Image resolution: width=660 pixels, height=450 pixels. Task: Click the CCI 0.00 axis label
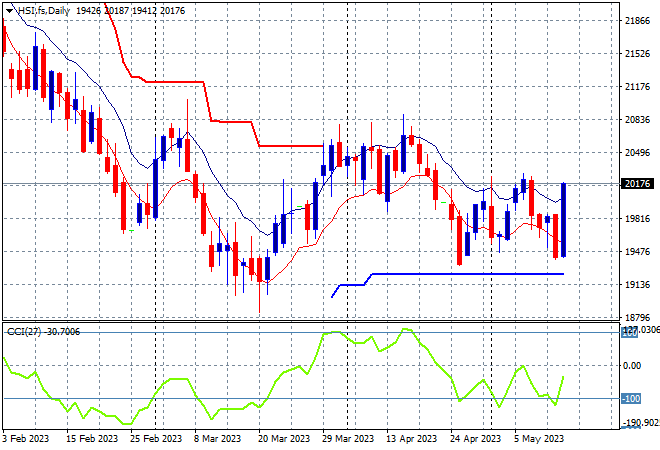632,365
